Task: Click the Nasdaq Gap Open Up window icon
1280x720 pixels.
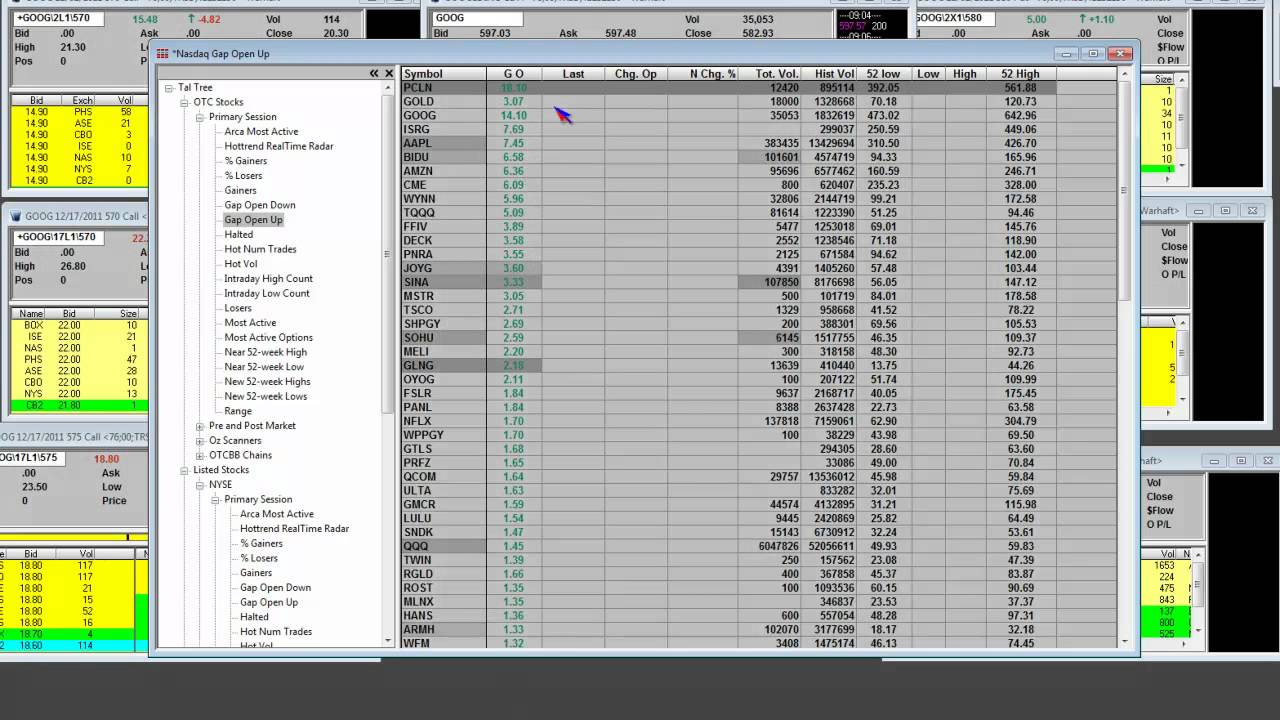Action: [163, 54]
